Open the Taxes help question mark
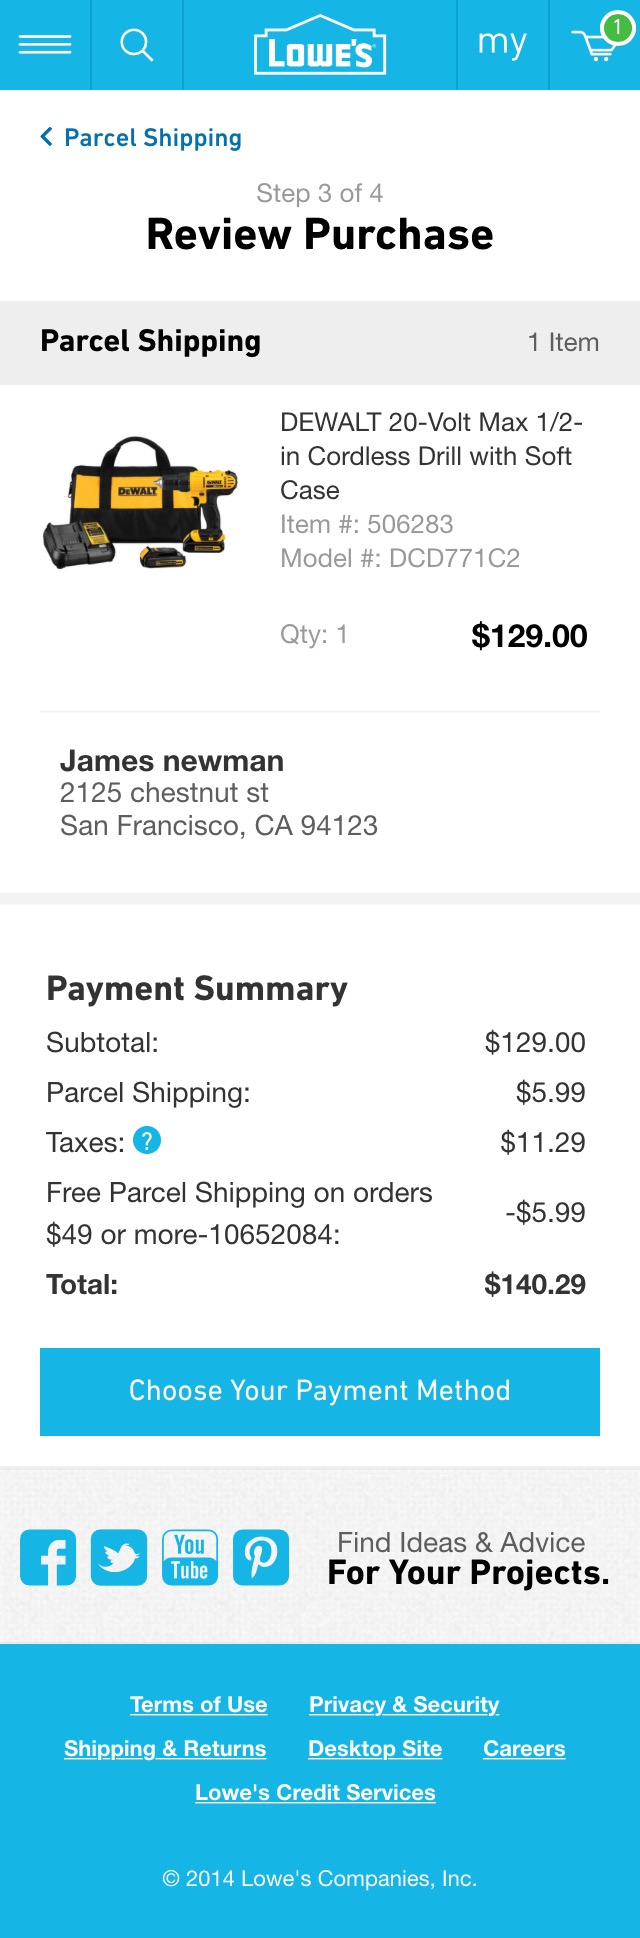The height and width of the screenshot is (1938, 640). [147, 1140]
